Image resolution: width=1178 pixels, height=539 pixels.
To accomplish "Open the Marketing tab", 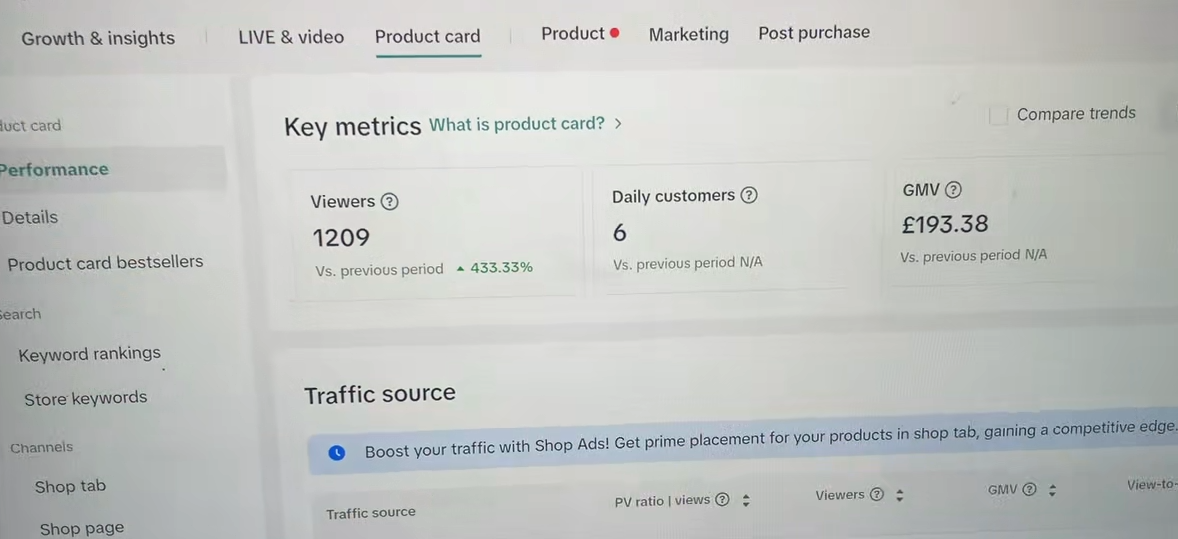I will [x=688, y=35].
